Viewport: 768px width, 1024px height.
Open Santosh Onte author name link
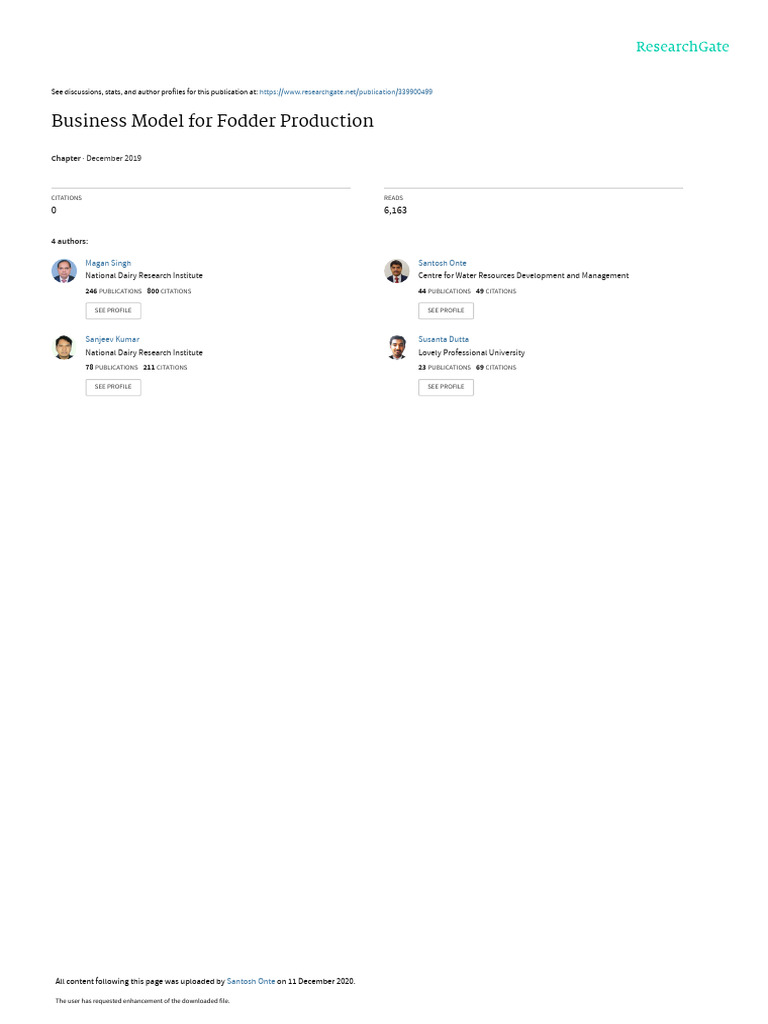point(442,263)
